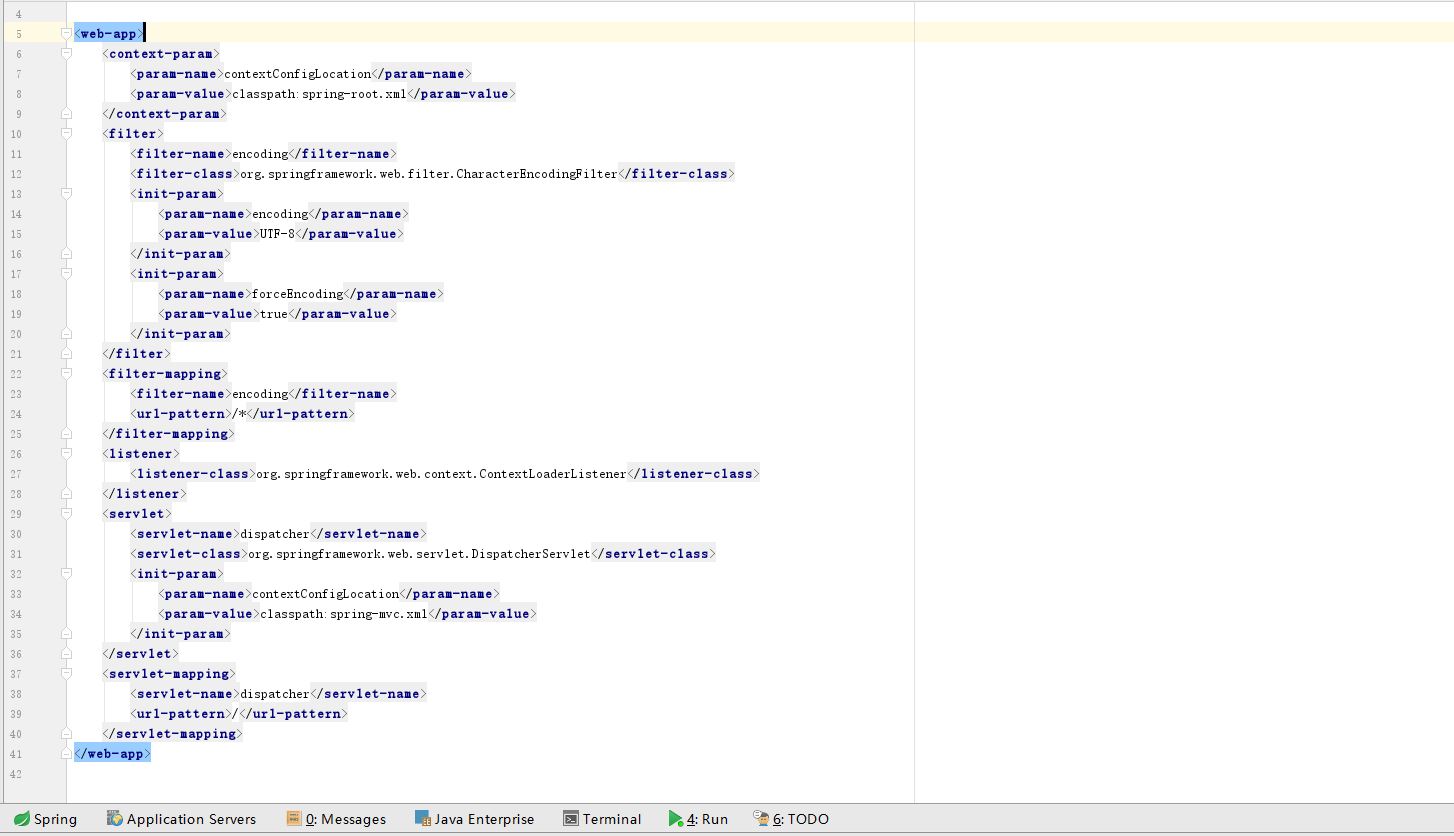This screenshot has height=836, width=1454.
Task: Click the closing </servlet> tag on line 36
Action: [141, 654]
